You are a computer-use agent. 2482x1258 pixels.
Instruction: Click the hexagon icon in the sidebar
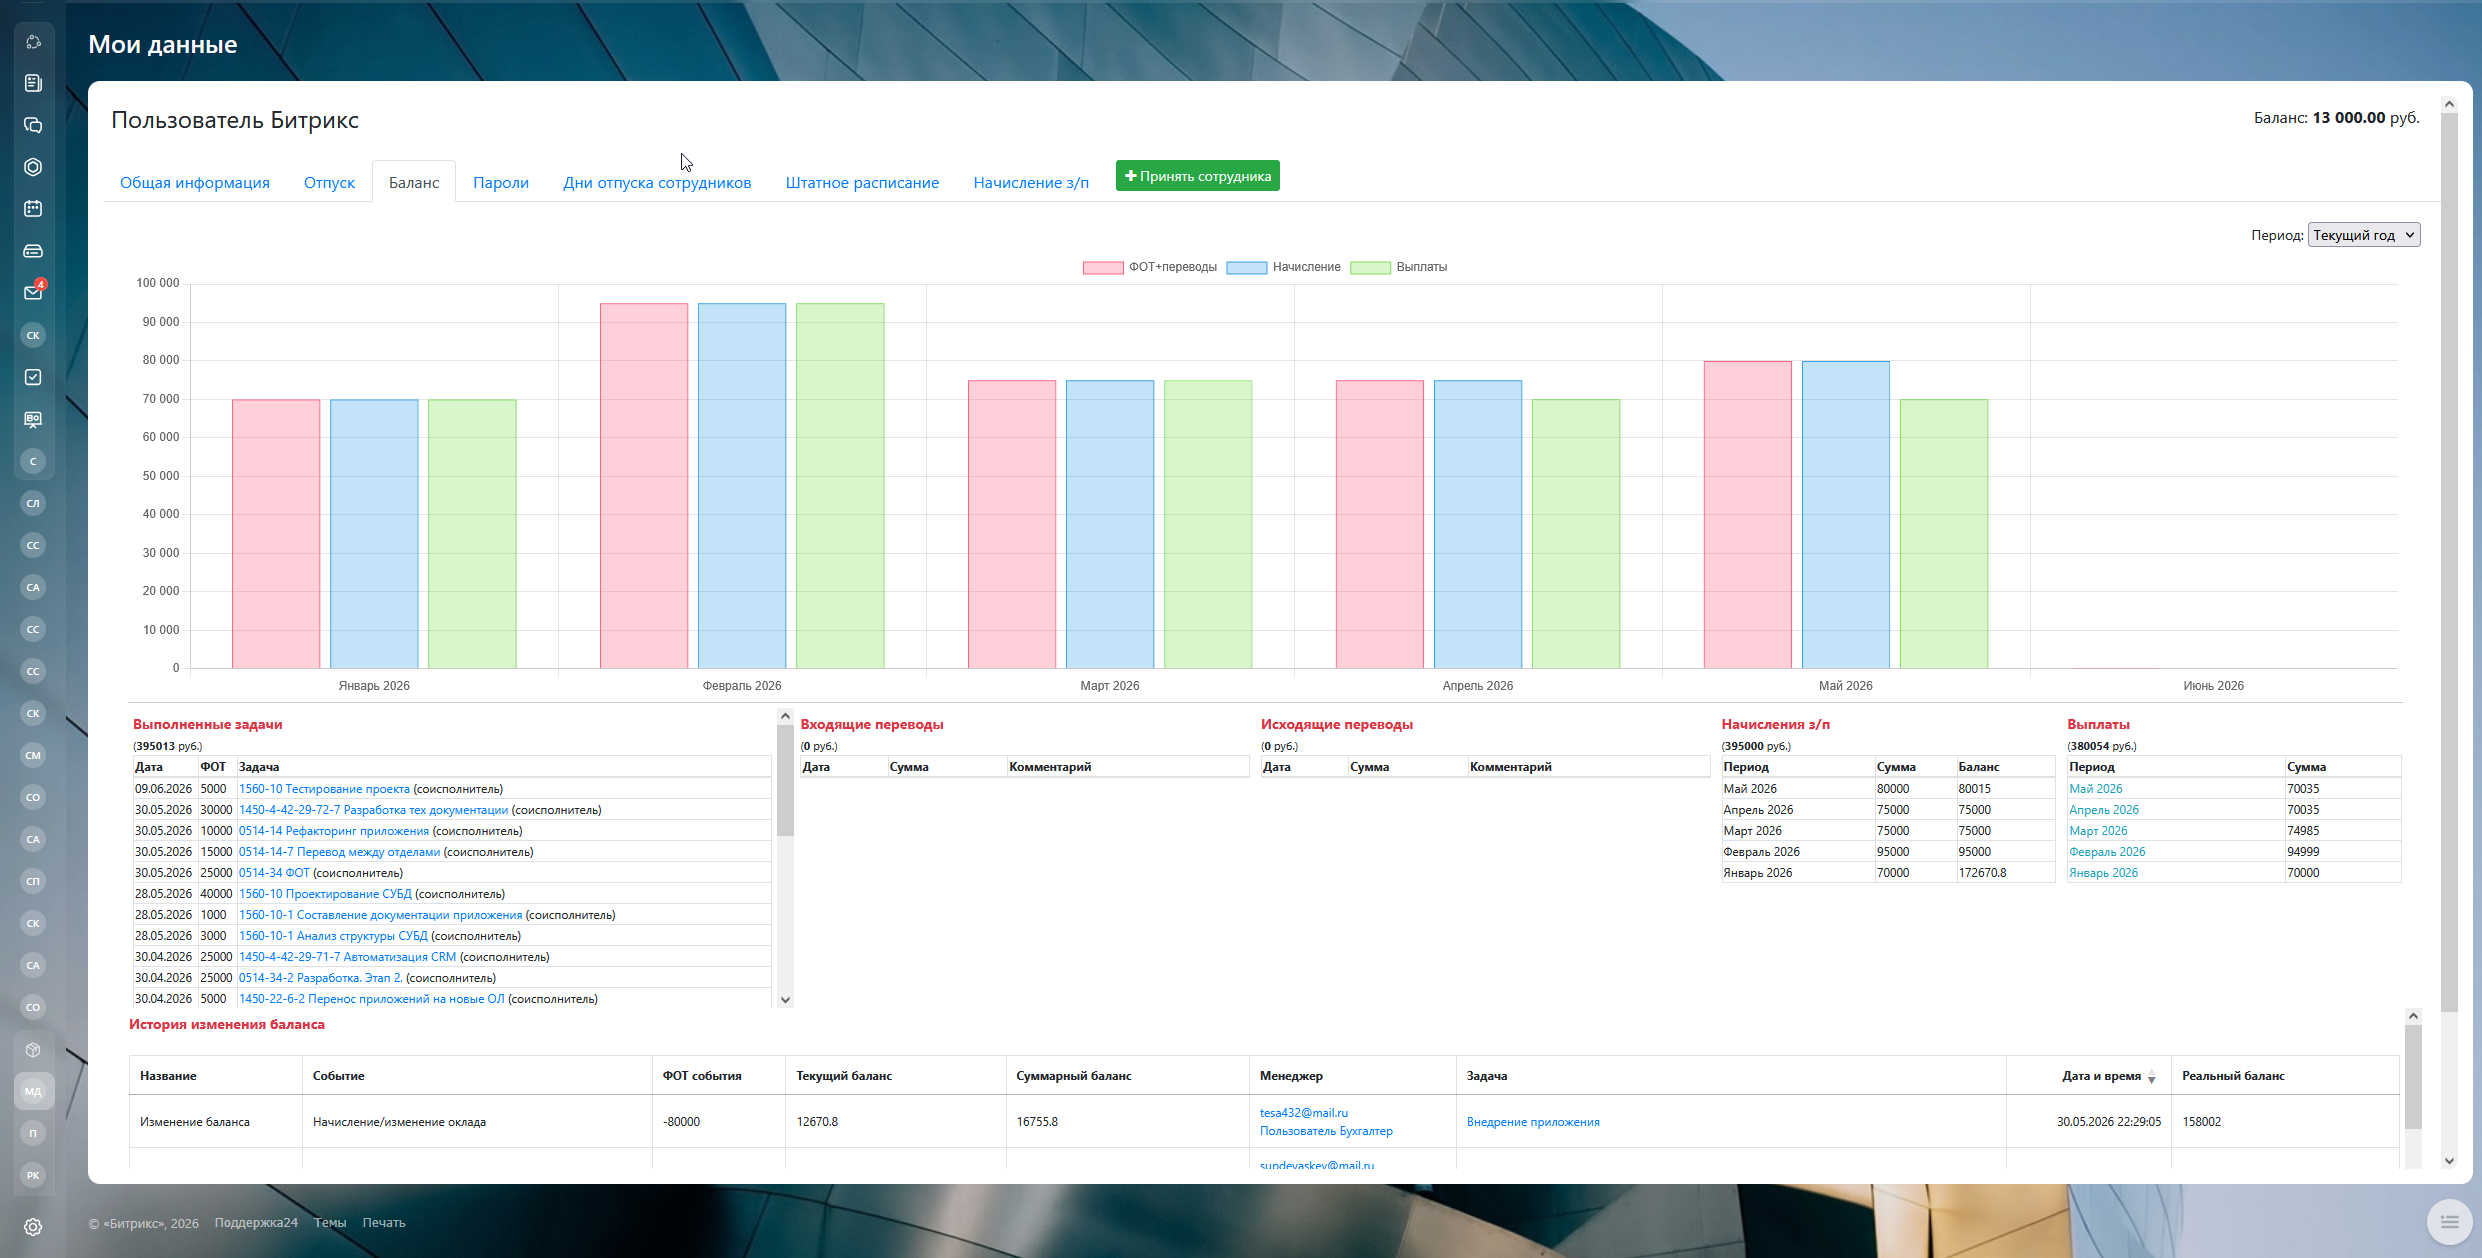click(x=33, y=167)
